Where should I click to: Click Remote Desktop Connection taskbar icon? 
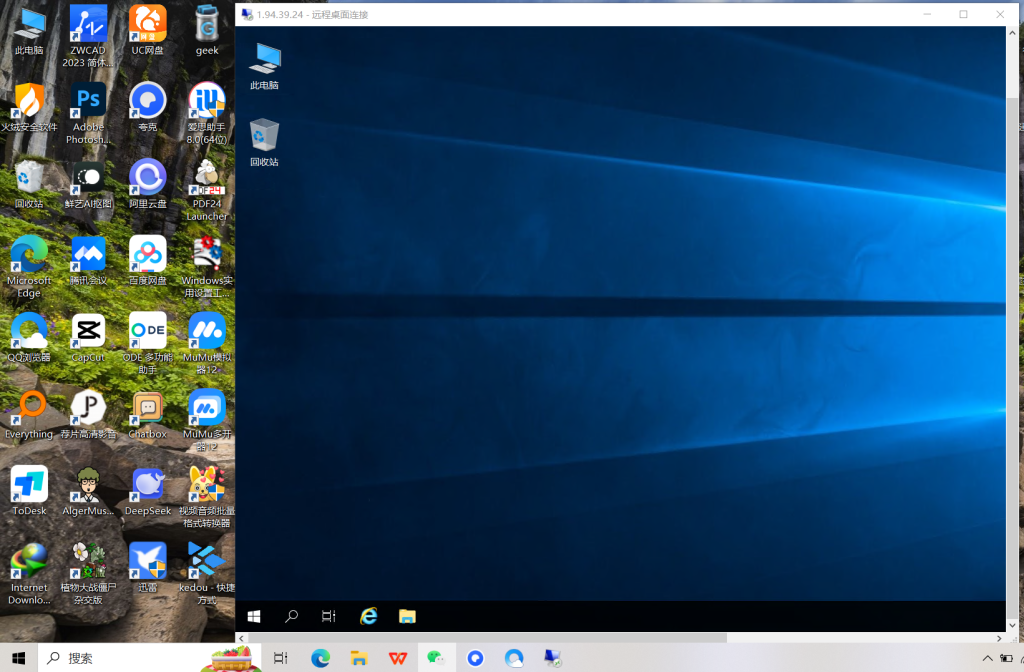(553, 658)
